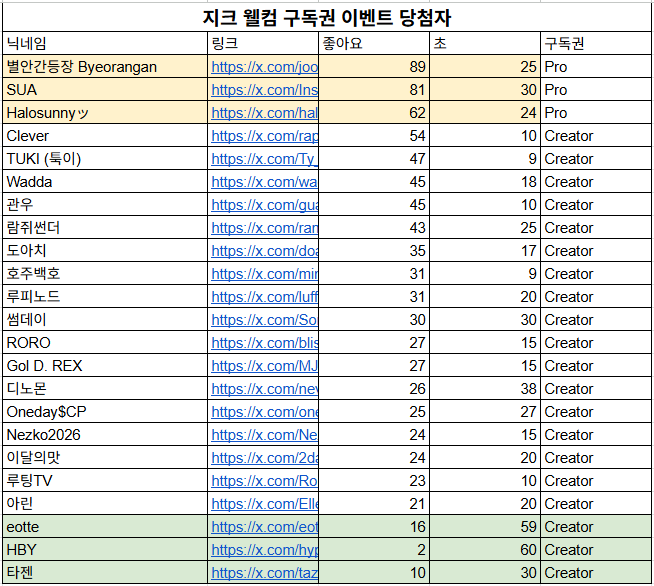Image resolution: width=654 pixels, height=586 pixels.
Task: Open the x.com link for Halosunny
Action: pyautogui.click(x=264, y=113)
